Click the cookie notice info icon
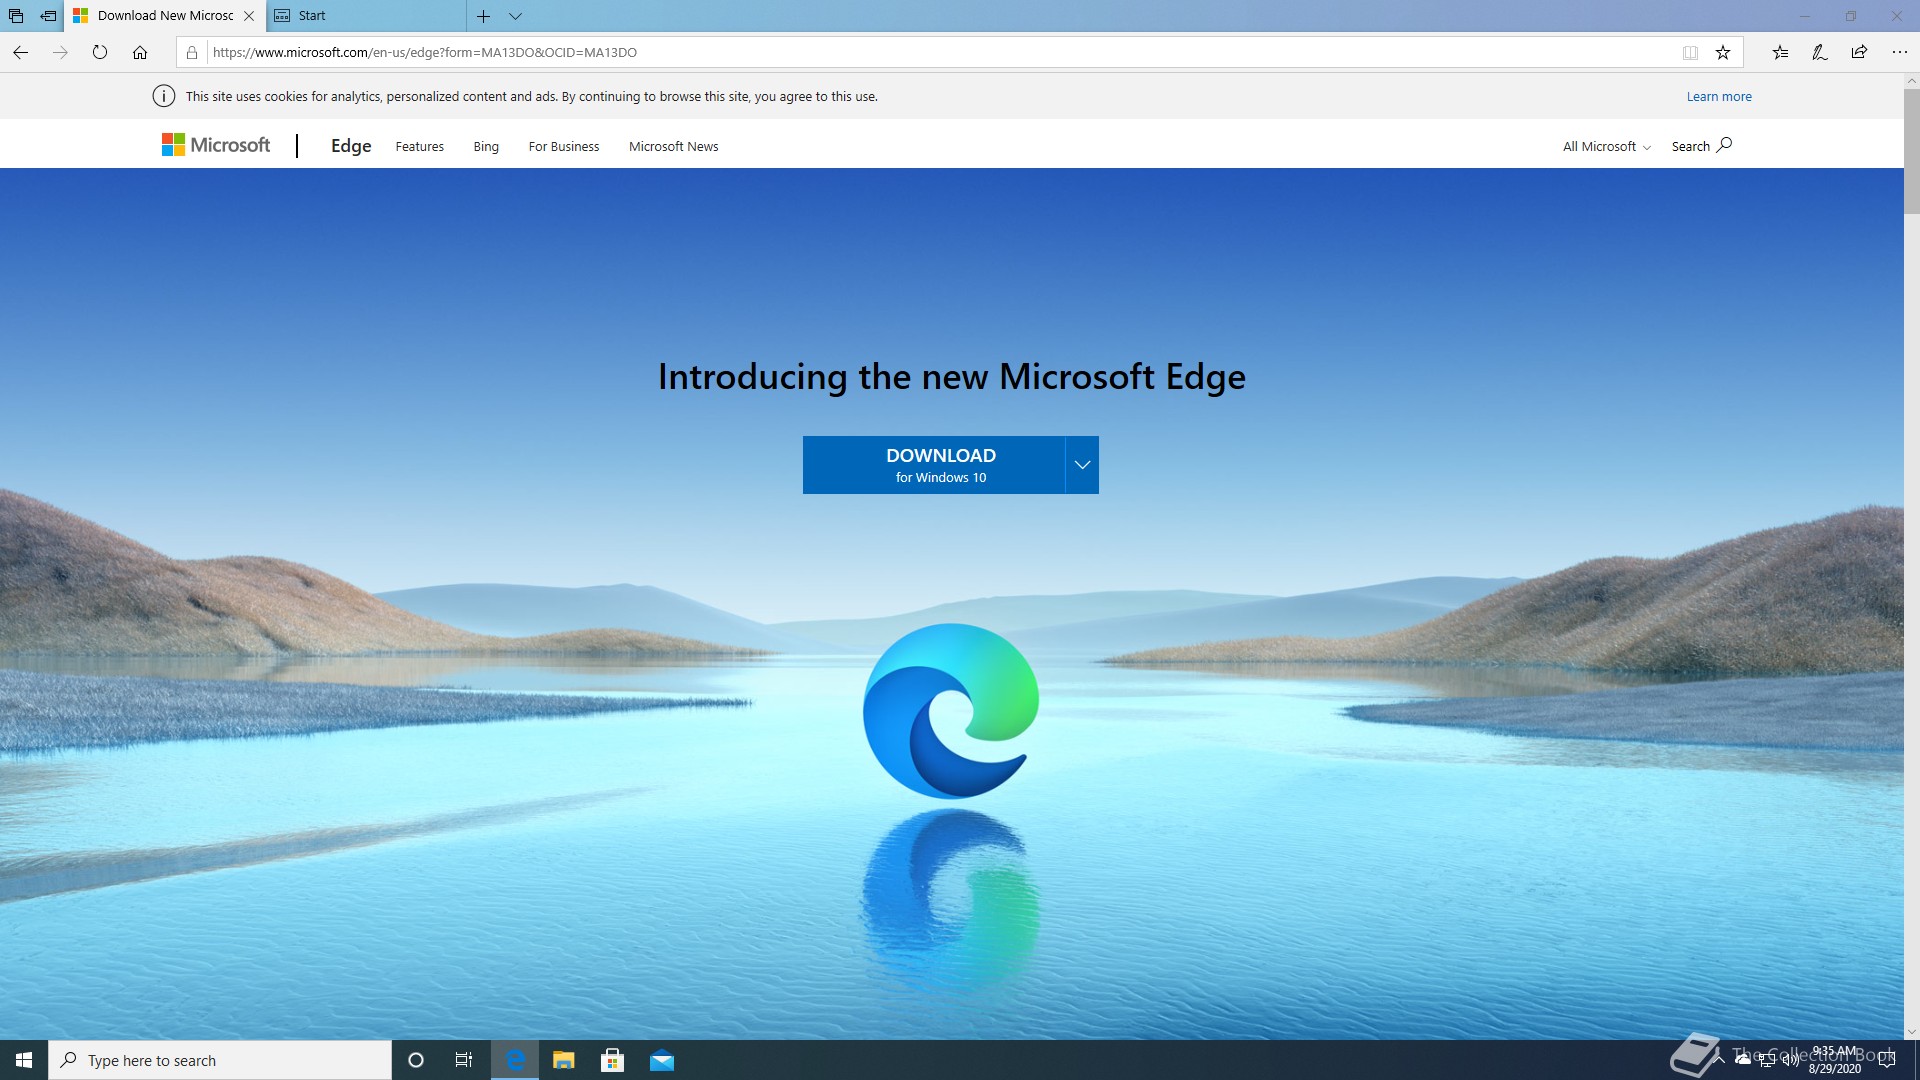The width and height of the screenshot is (1920, 1080). tap(163, 96)
